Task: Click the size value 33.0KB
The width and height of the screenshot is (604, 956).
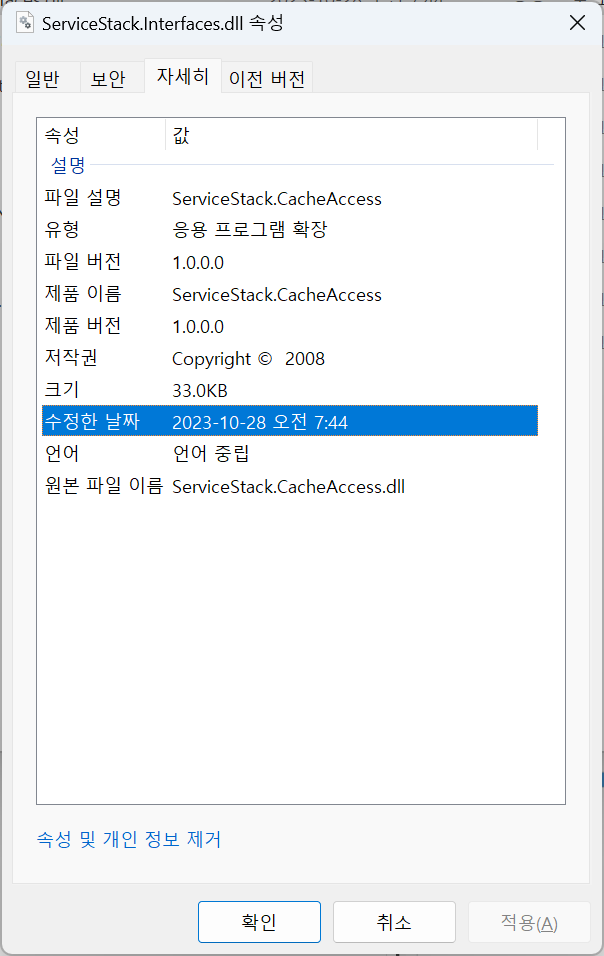Action: pos(200,391)
